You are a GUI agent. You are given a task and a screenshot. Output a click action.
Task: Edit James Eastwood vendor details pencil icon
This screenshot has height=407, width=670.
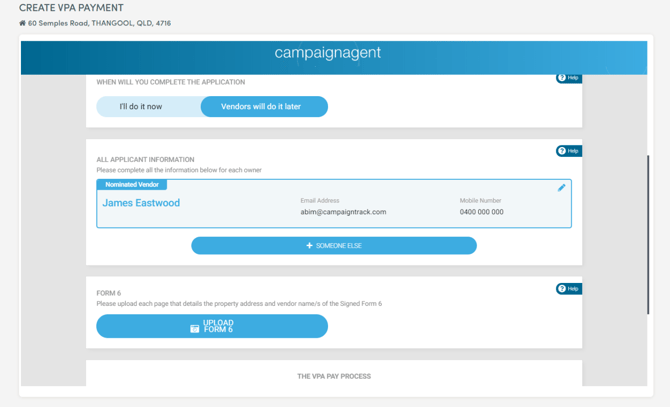point(561,188)
